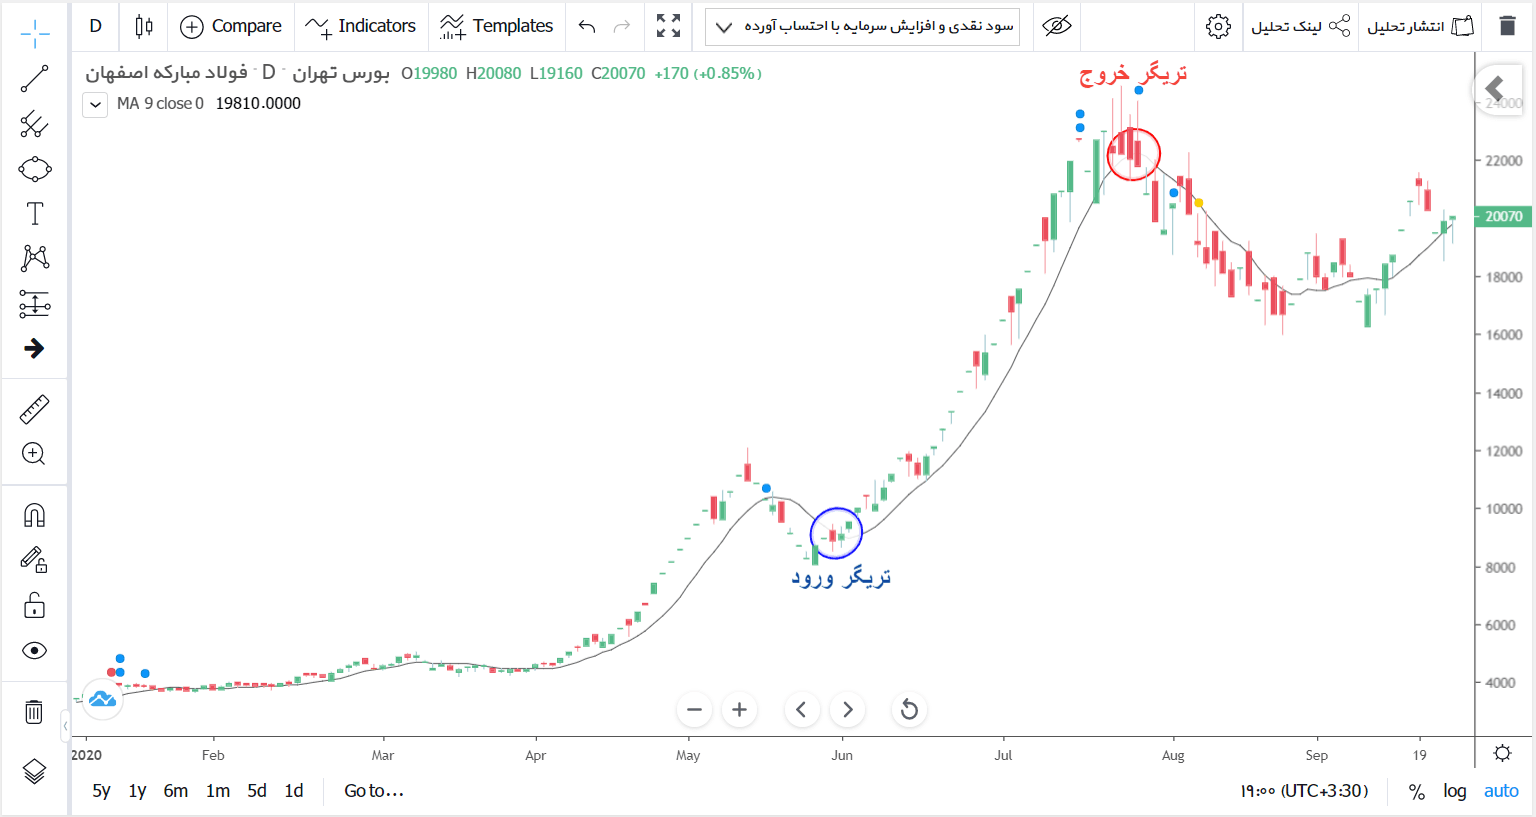Choose the geometric shapes tool
Viewport: 1536px width, 817px height.
pos(34,169)
